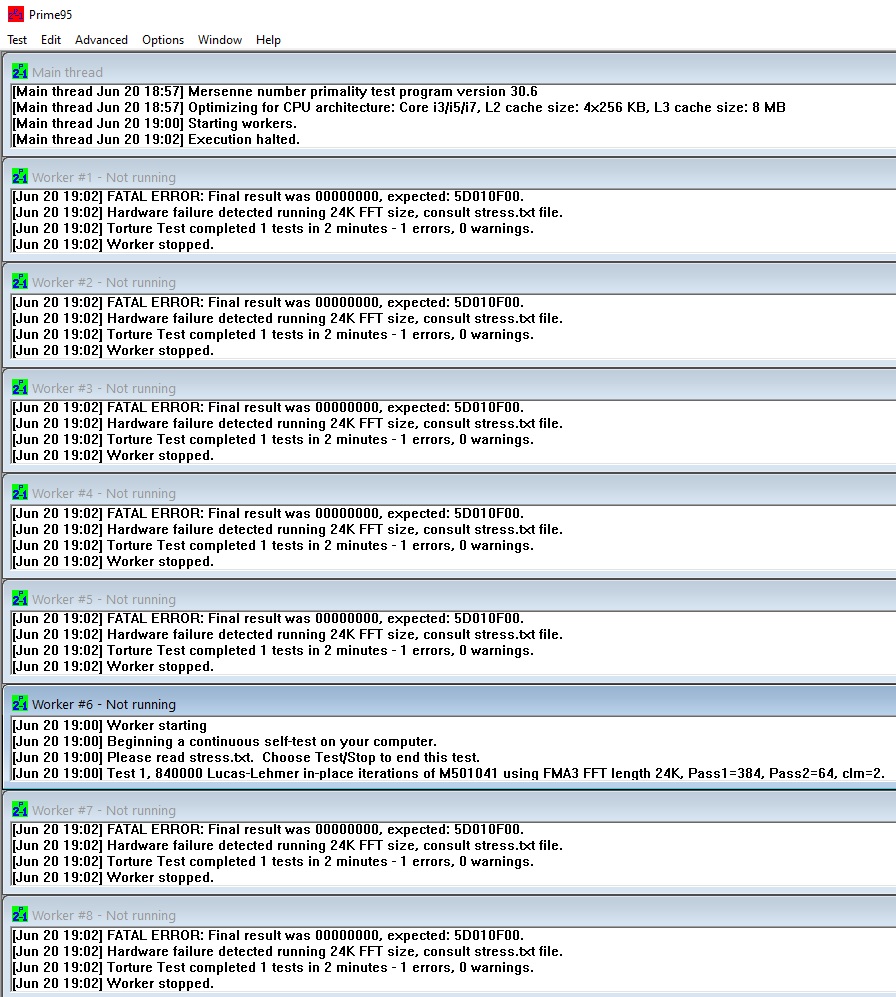
Task: Click Worker #8 'Torture Test completed' line
Action: [273, 968]
